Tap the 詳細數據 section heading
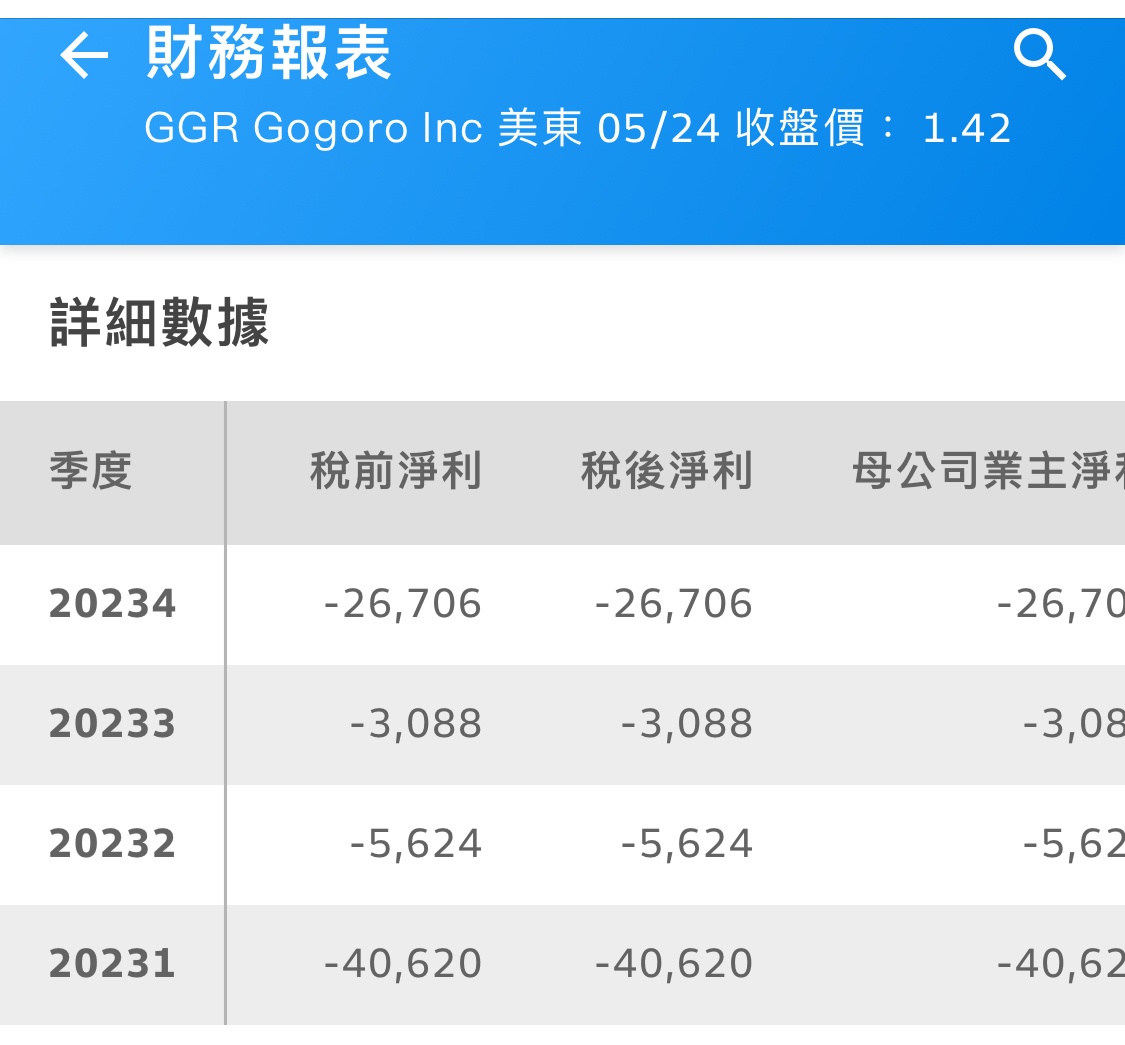 pyautogui.click(x=160, y=324)
